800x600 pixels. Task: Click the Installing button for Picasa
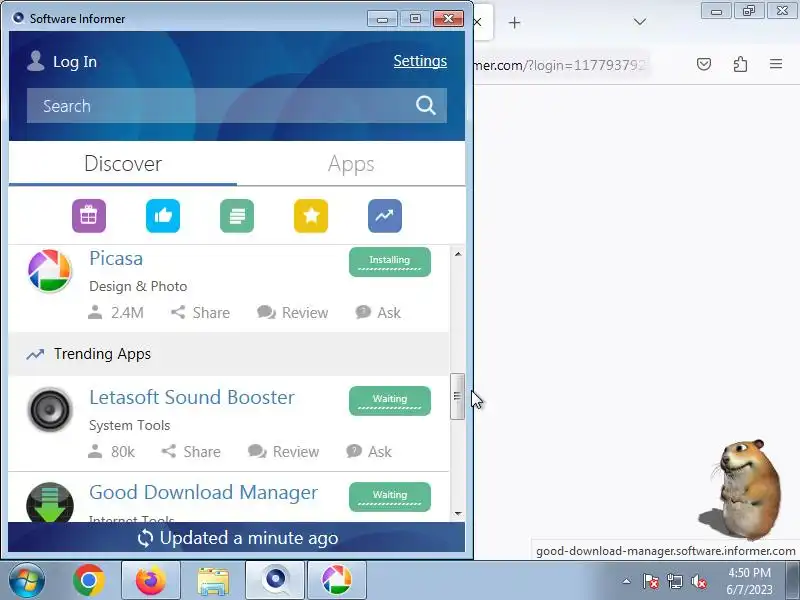tap(390, 262)
